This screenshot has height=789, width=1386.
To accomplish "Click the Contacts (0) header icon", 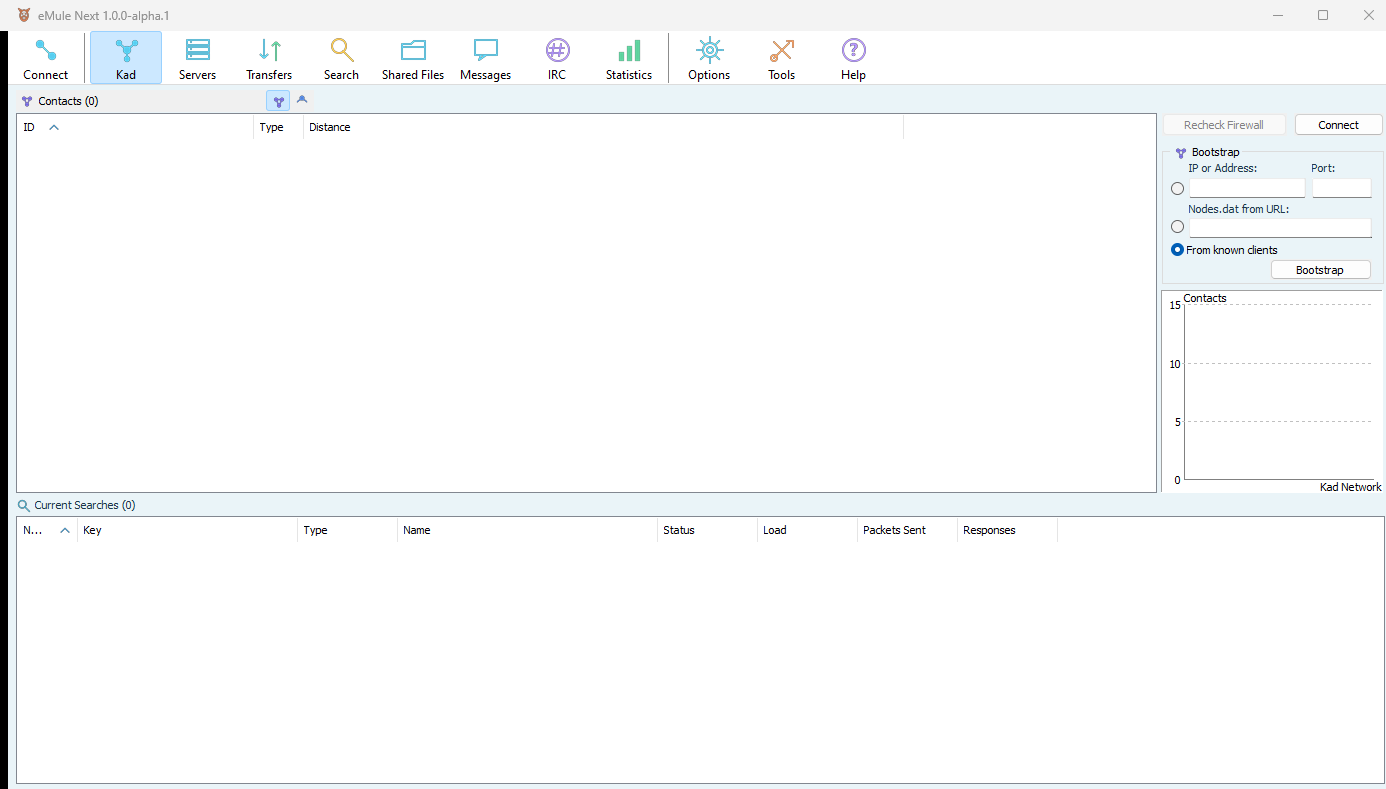I will click(x=27, y=101).
